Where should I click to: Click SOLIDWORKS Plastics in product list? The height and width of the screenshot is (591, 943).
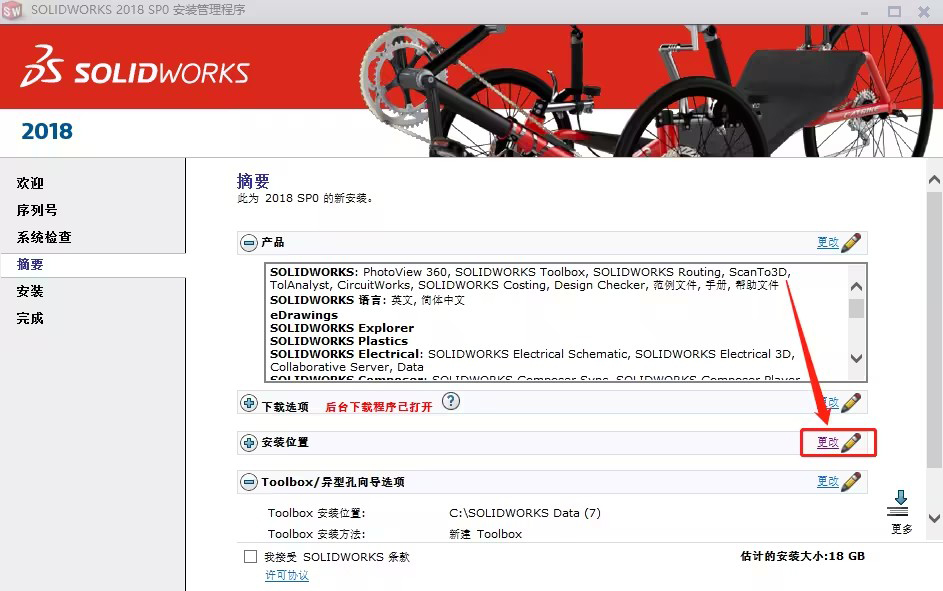click(339, 341)
